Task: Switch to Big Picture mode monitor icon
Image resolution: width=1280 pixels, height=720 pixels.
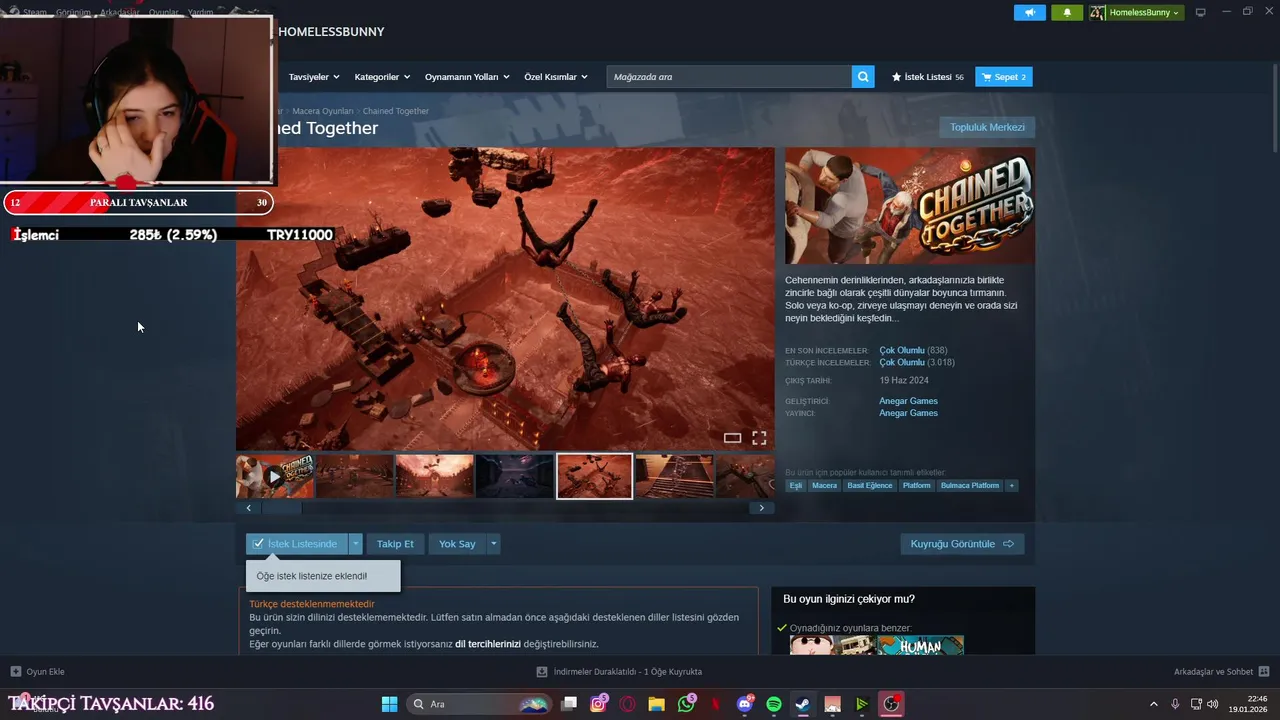Action: coord(1201,12)
